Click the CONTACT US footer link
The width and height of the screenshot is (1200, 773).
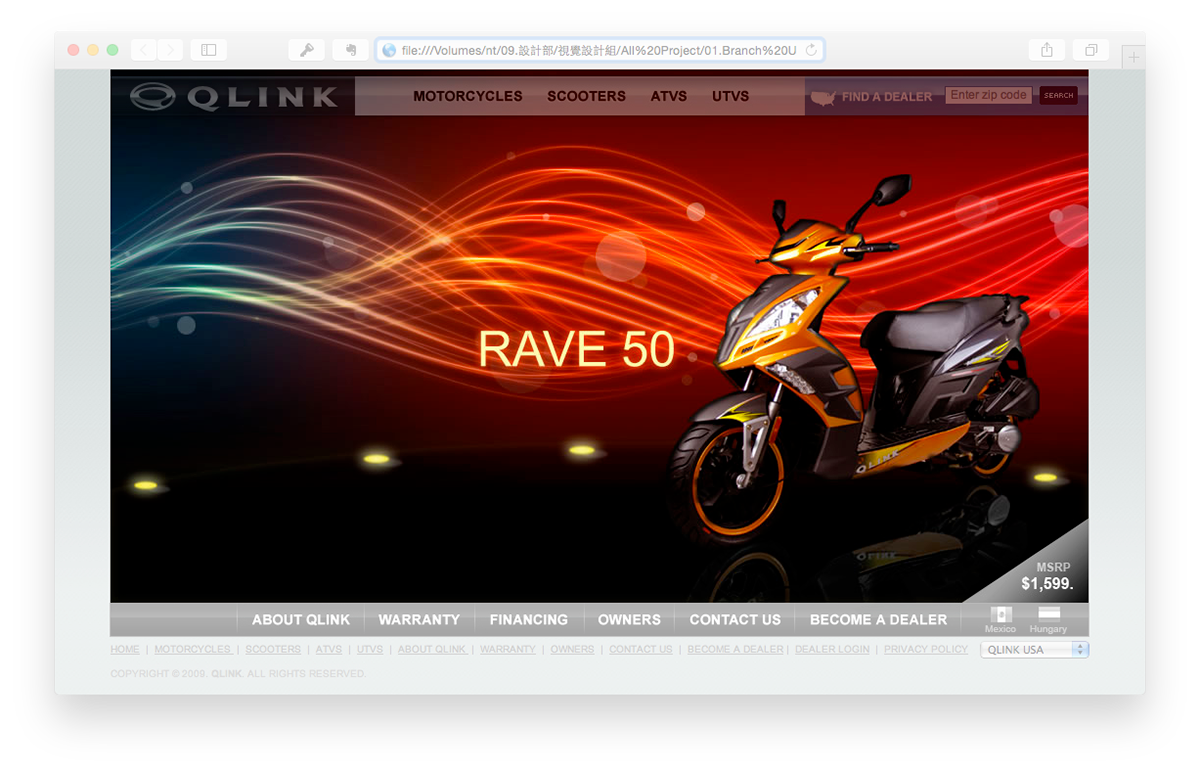tap(641, 649)
